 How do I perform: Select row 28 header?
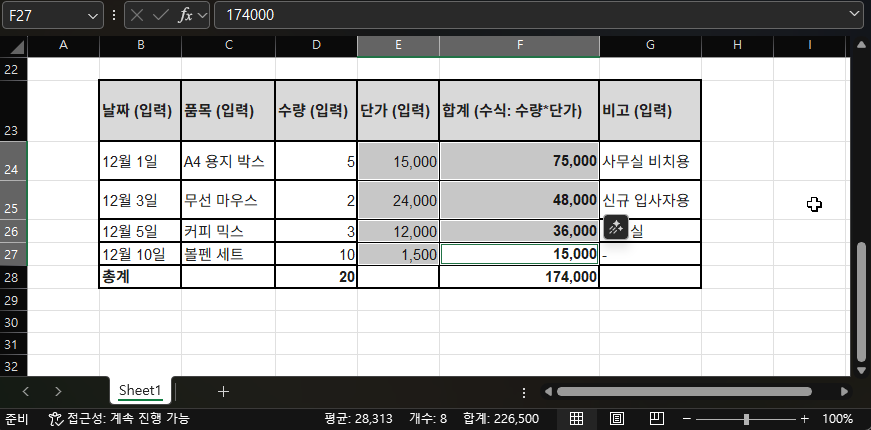tap(11, 277)
